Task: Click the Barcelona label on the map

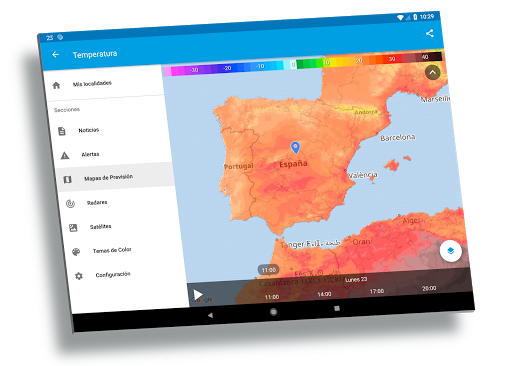Action: [398, 137]
